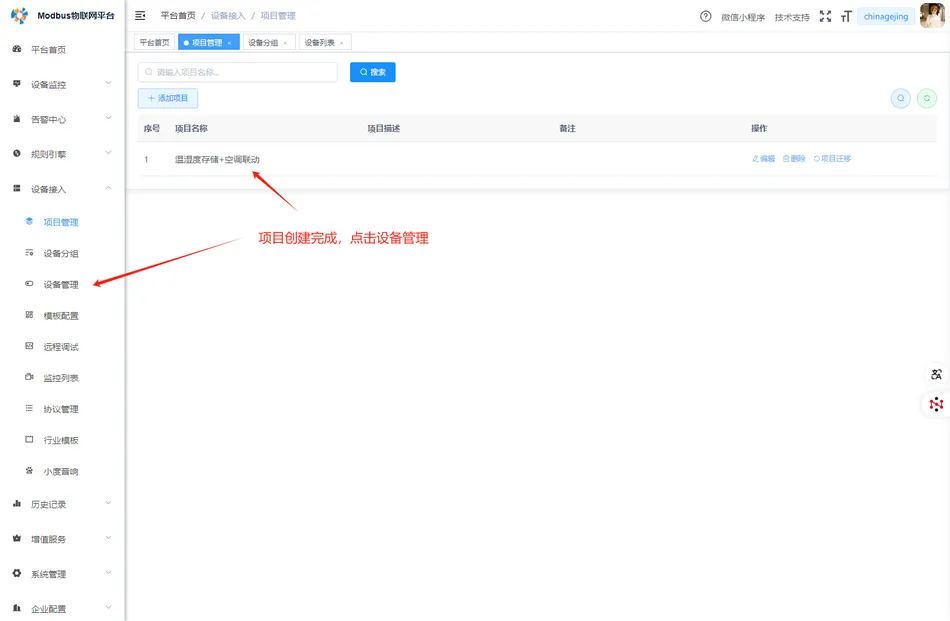Viewport: 950px width, 621px height.
Task: Collapse the expanded 设备接入 menu
Action: pos(47,188)
